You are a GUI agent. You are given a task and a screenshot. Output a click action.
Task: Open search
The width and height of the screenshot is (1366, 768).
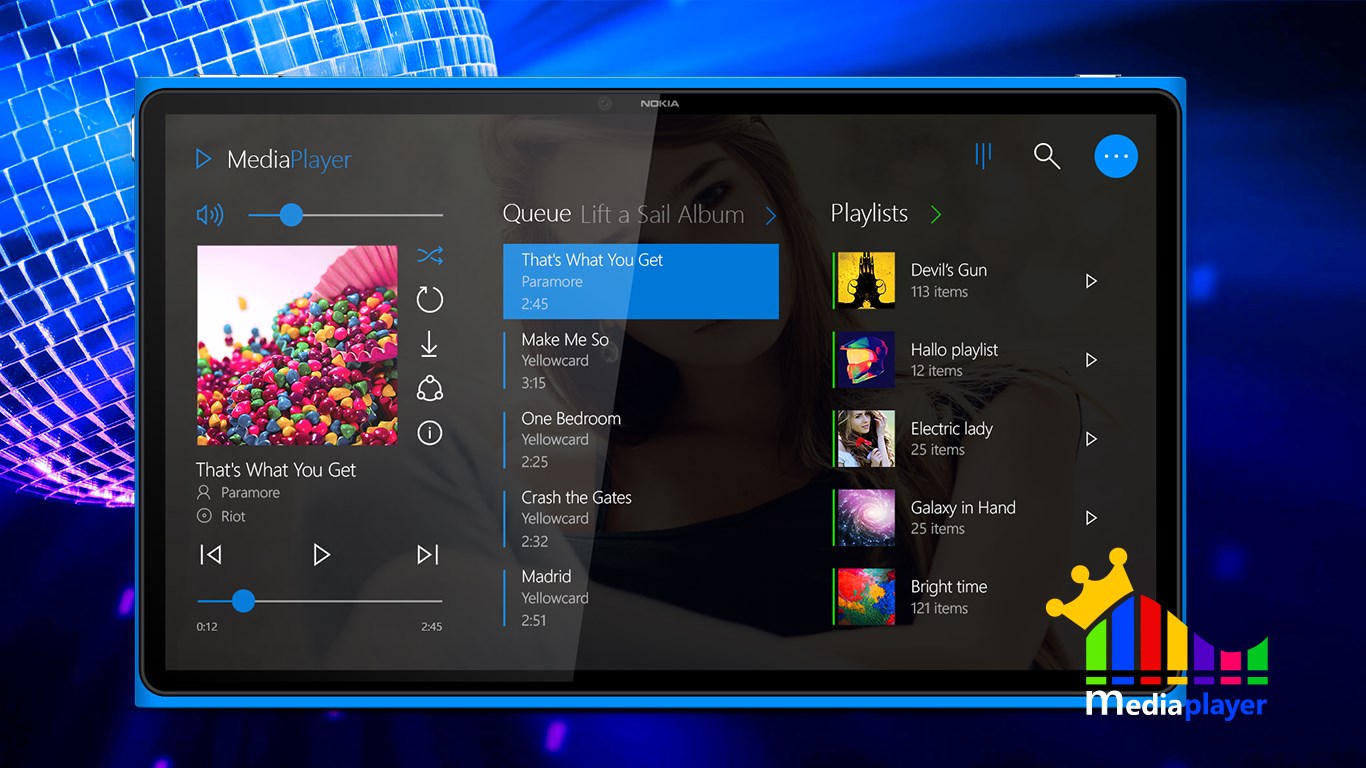(1047, 156)
